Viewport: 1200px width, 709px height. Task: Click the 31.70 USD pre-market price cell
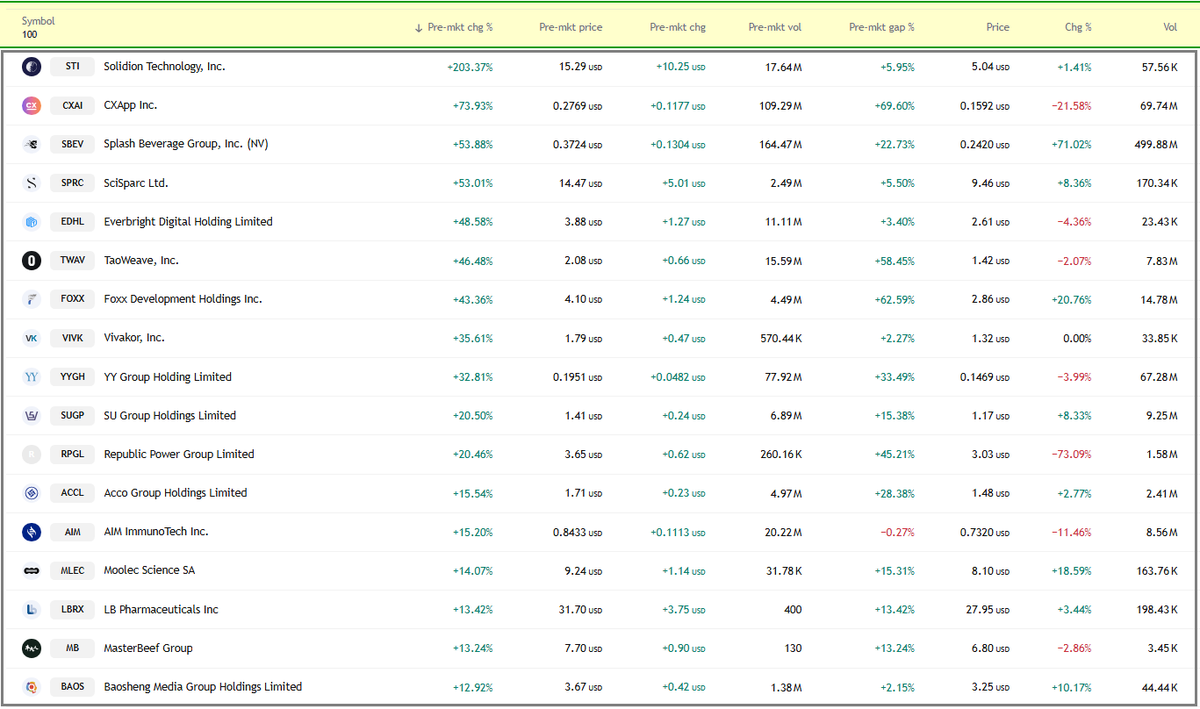pos(580,609)
